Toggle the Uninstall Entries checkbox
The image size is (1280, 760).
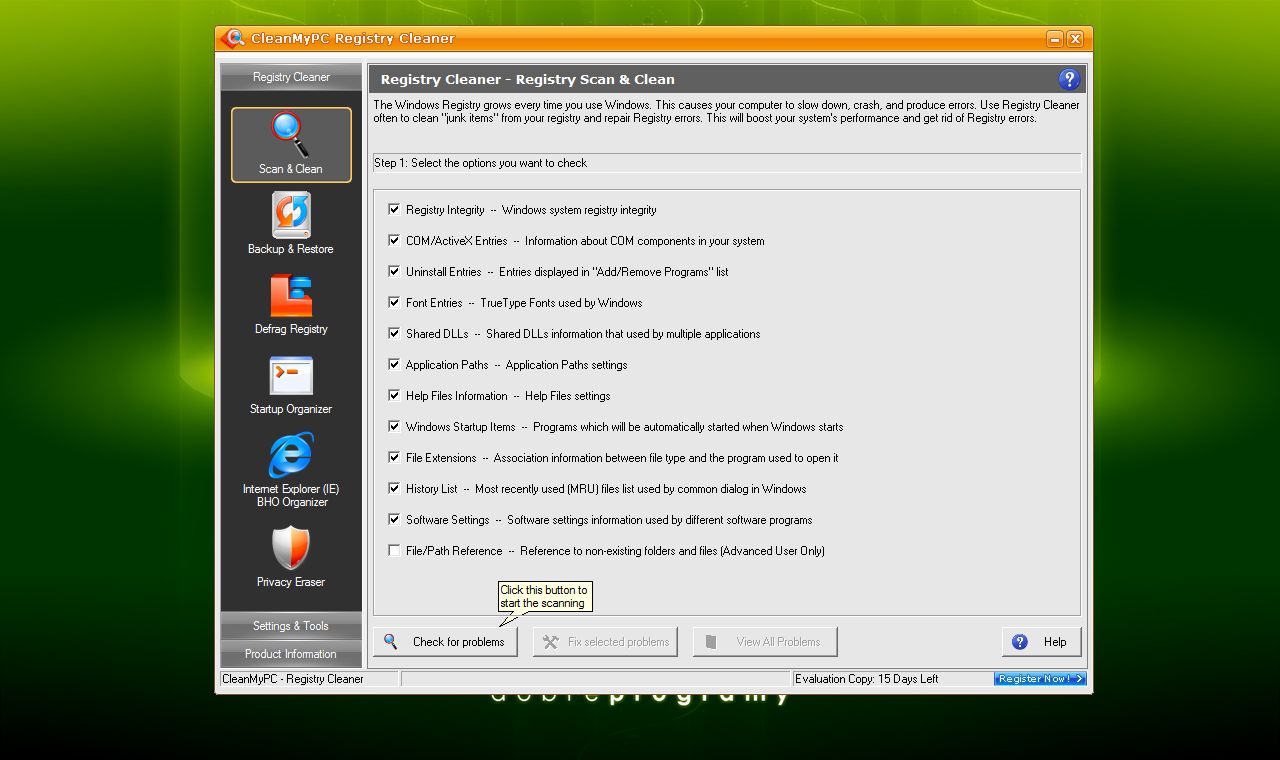[394, 272]
